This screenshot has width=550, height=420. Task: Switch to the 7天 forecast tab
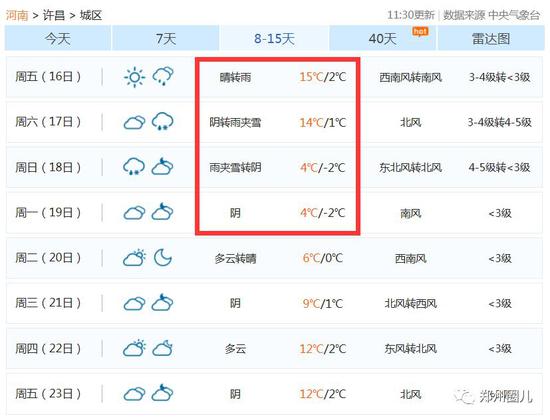166,38
